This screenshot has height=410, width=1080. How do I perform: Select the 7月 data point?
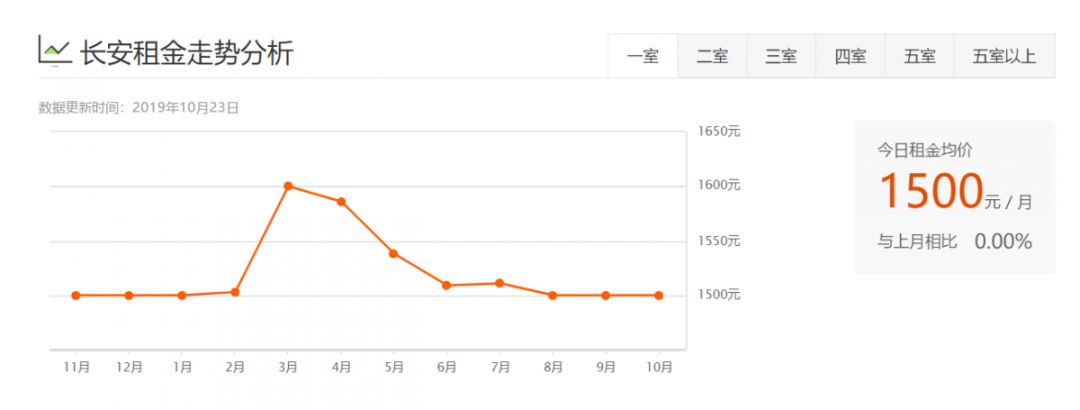500,283
